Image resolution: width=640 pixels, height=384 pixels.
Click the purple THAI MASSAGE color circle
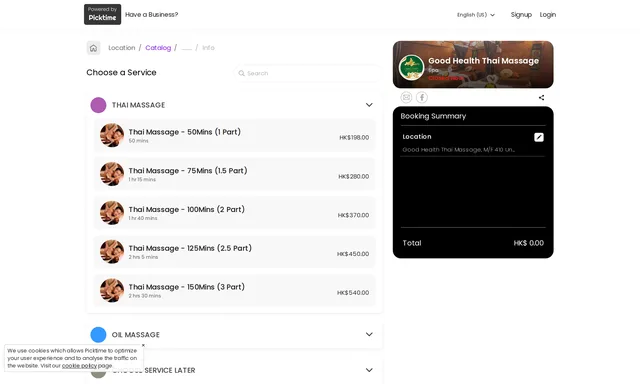98,105
